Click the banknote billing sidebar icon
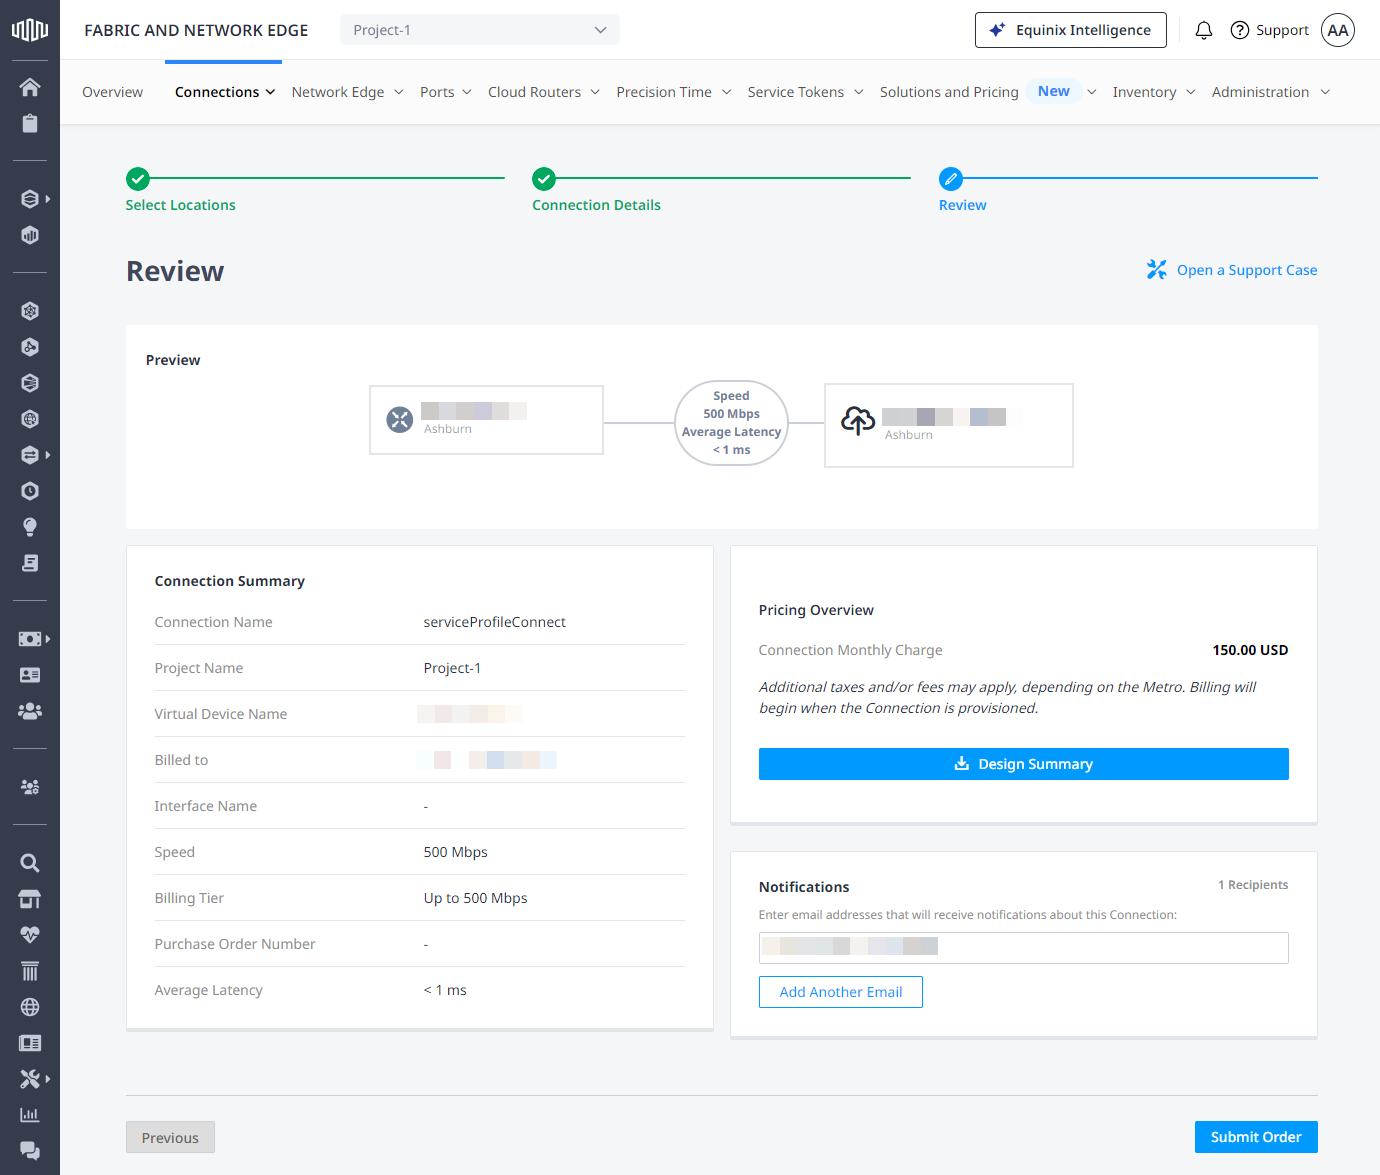1380x1175 pixels. point(30,639)
